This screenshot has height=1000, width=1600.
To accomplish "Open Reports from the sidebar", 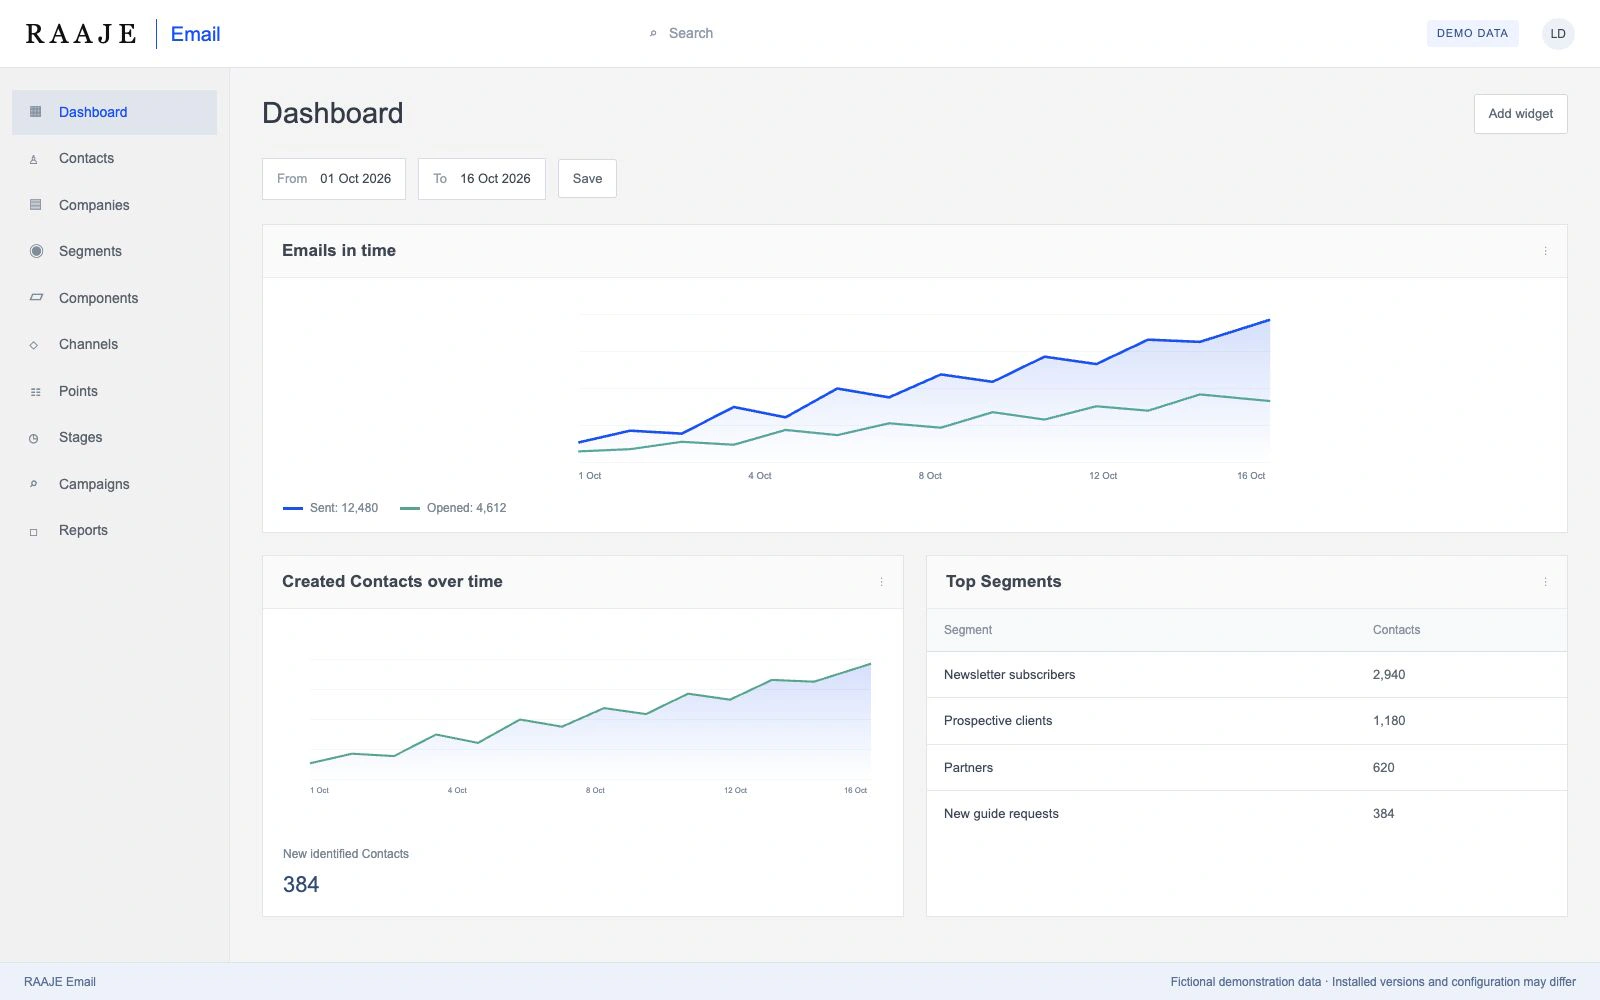I will 114,530.
